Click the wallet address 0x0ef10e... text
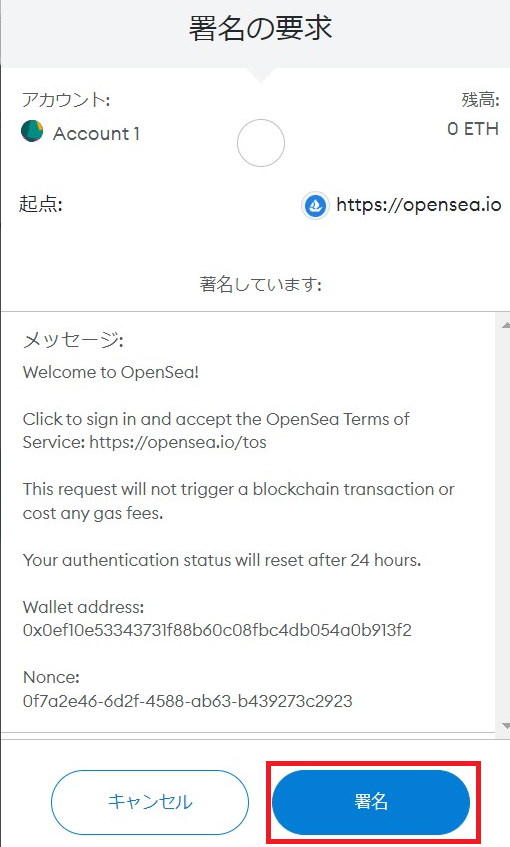 click(x=217, y=630)
